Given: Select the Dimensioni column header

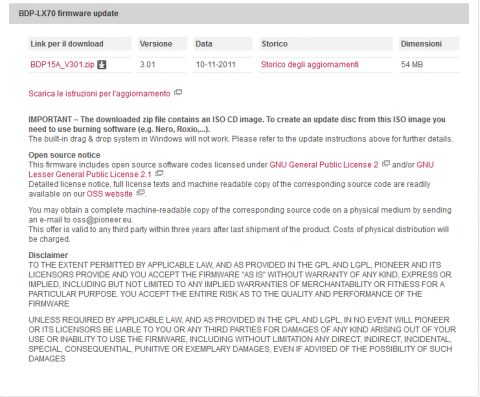Looking at the screenshot, I should tap(429, 44).
